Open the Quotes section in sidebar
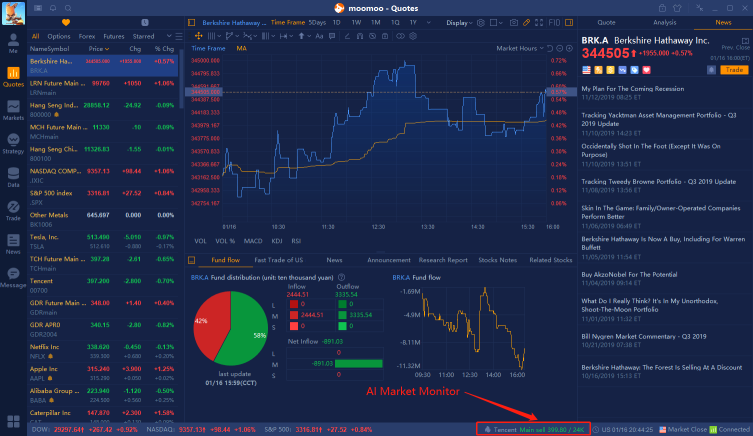This screenshot has width=753, height=436. [x=13, y=77]
